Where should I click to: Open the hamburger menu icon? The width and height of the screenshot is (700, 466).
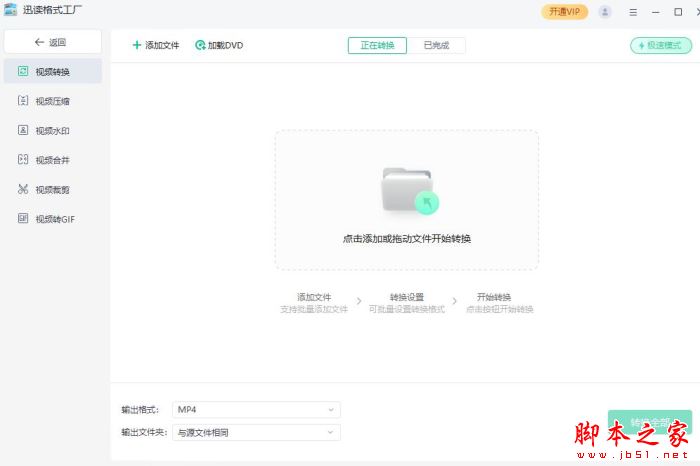point(633,12)
